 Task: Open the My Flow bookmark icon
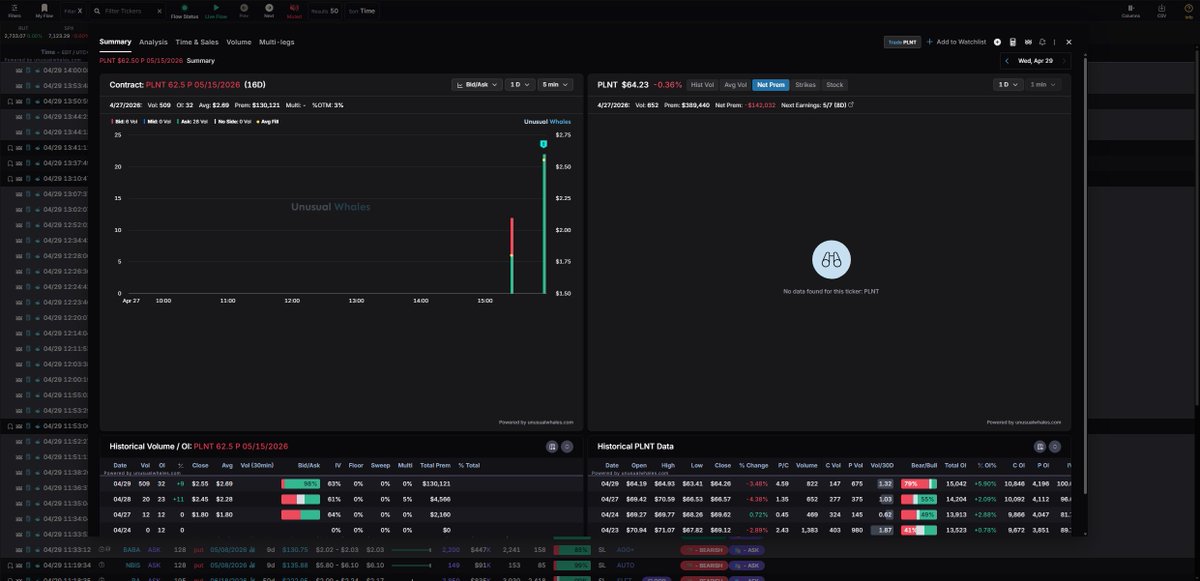(44, 10)
